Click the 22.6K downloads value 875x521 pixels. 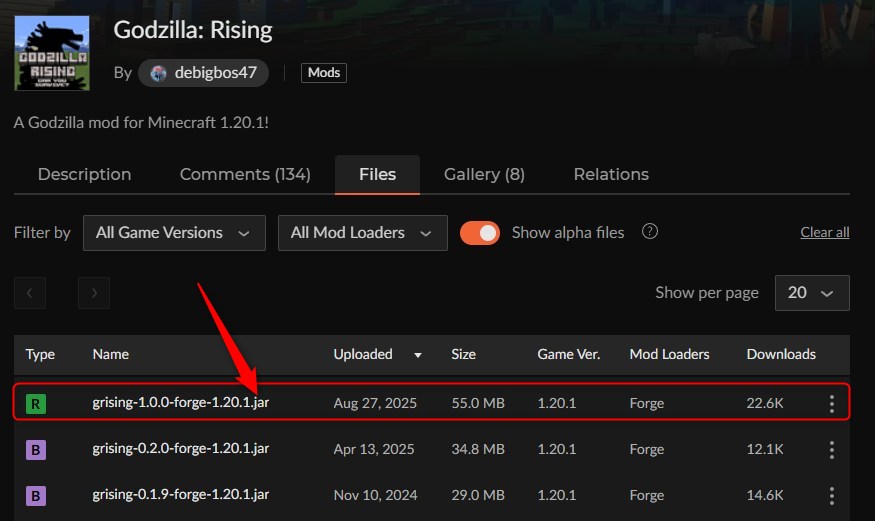tap(765, 403)
